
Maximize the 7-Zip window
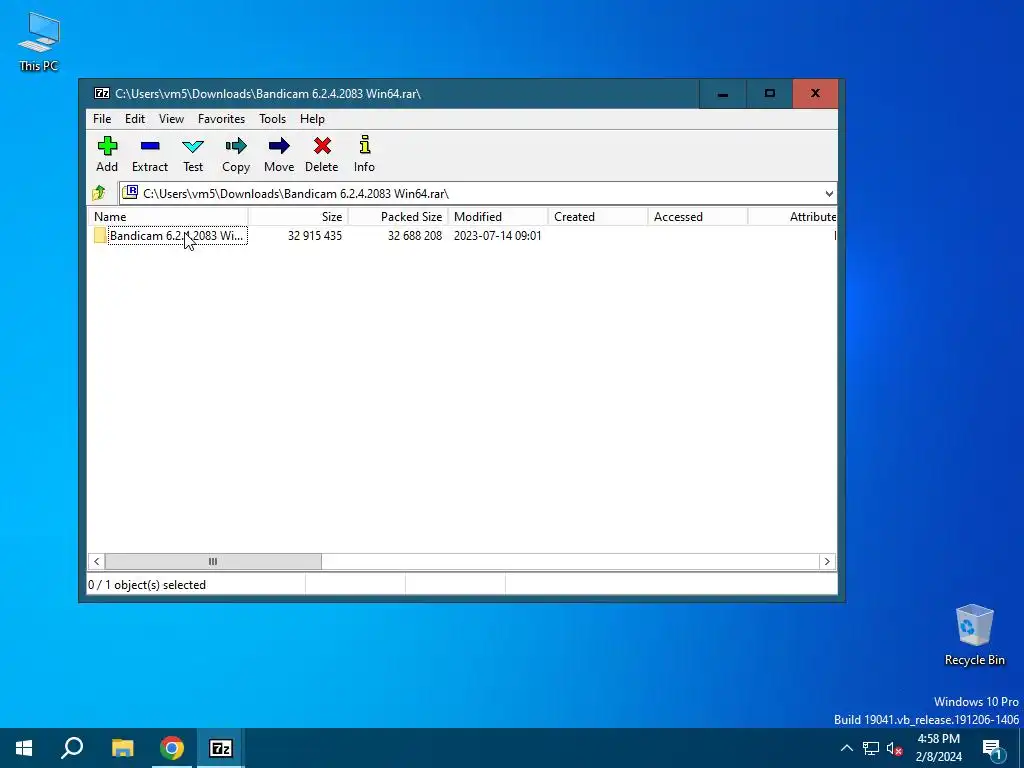[x=769, y=94]
